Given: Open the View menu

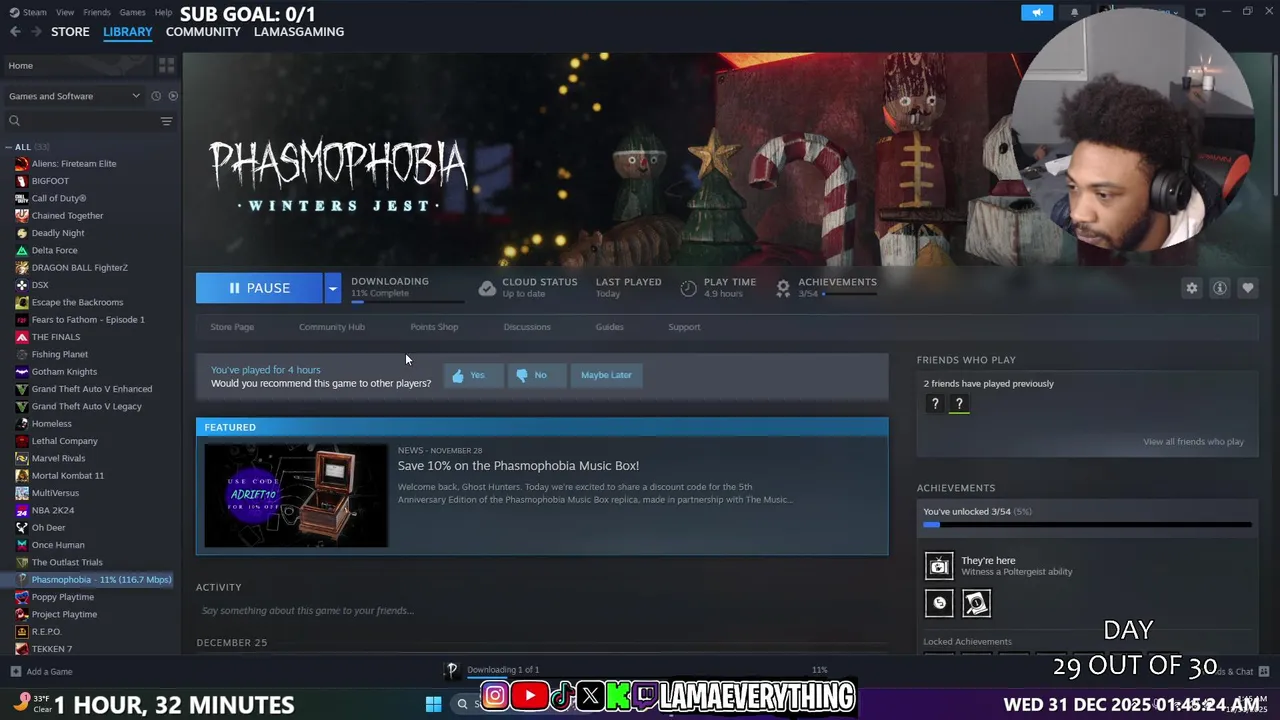Looking at the screenshot, I should (x=65, y=12).
